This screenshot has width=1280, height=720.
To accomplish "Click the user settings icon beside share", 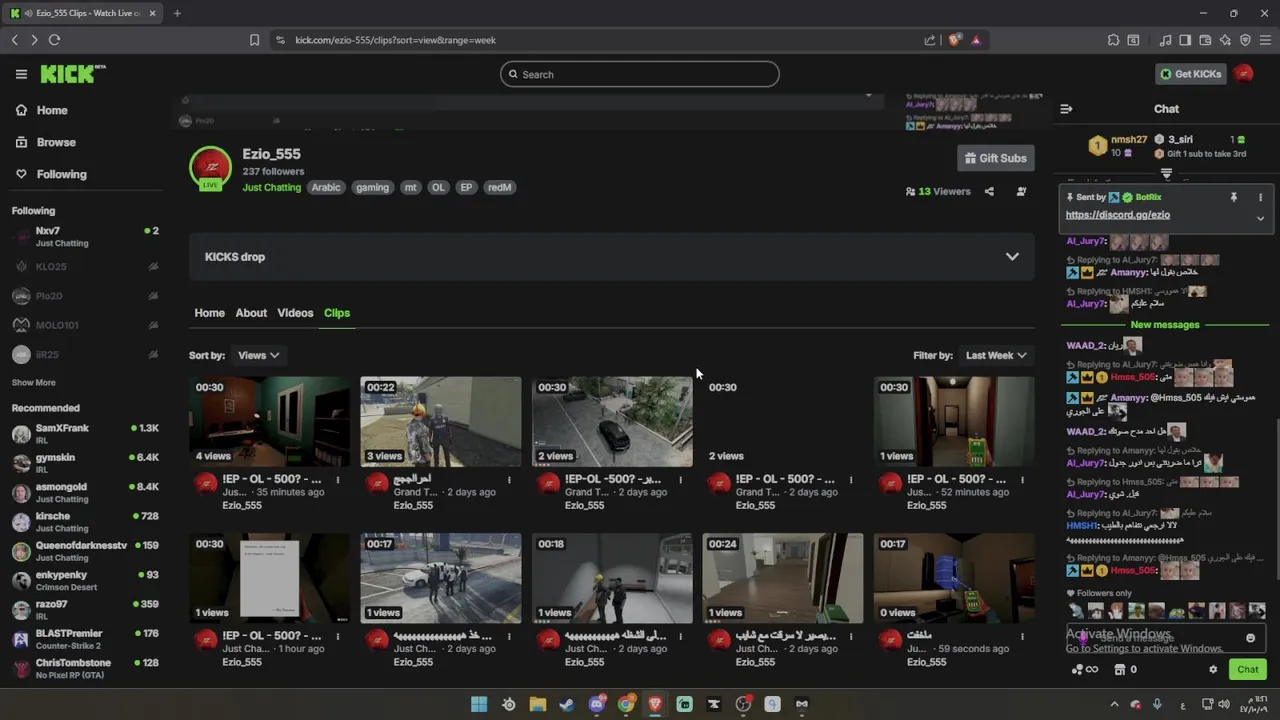I will (x=1021, y=191).
